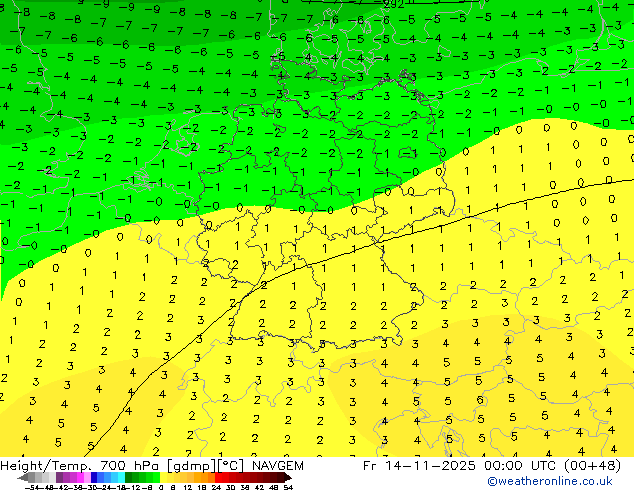Screen dimensions: 634x490
Task: Click the 54 value at the legend's right end
Action: pyautogui.click(x=288, y=487)
